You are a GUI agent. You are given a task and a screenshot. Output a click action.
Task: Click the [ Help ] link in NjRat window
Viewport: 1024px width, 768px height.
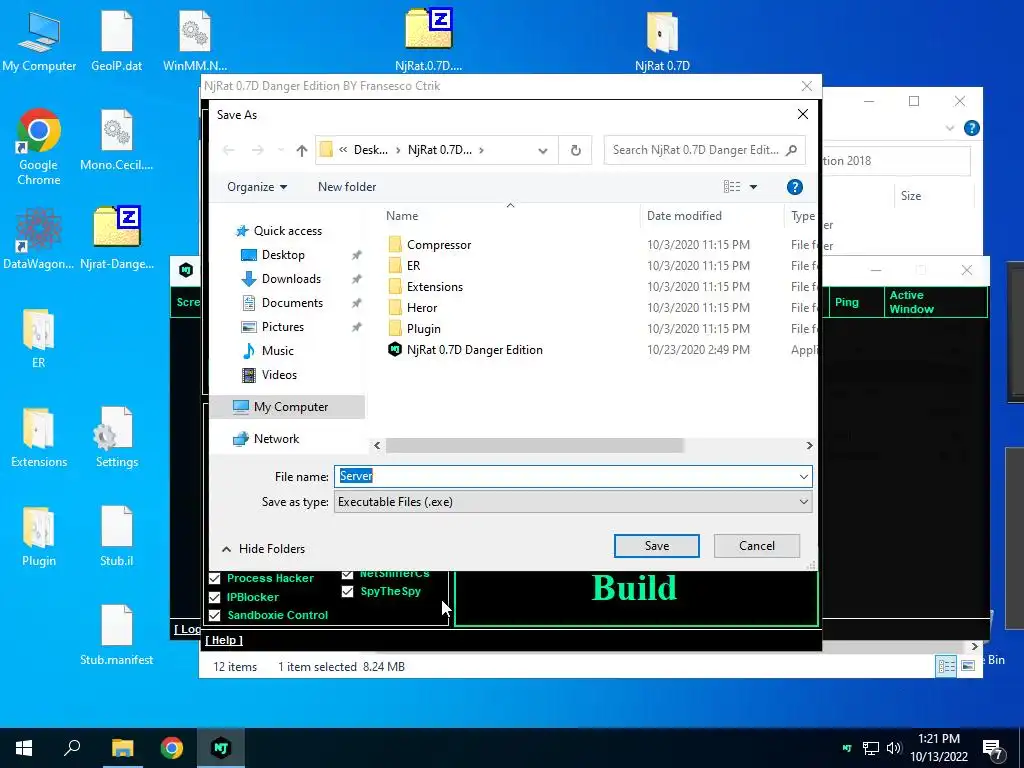224,640
